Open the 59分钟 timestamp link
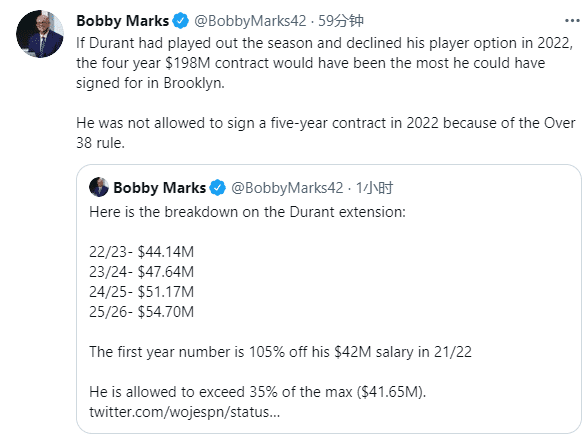The width and height of the screenshot is (585, 436). tap(341, 21)
